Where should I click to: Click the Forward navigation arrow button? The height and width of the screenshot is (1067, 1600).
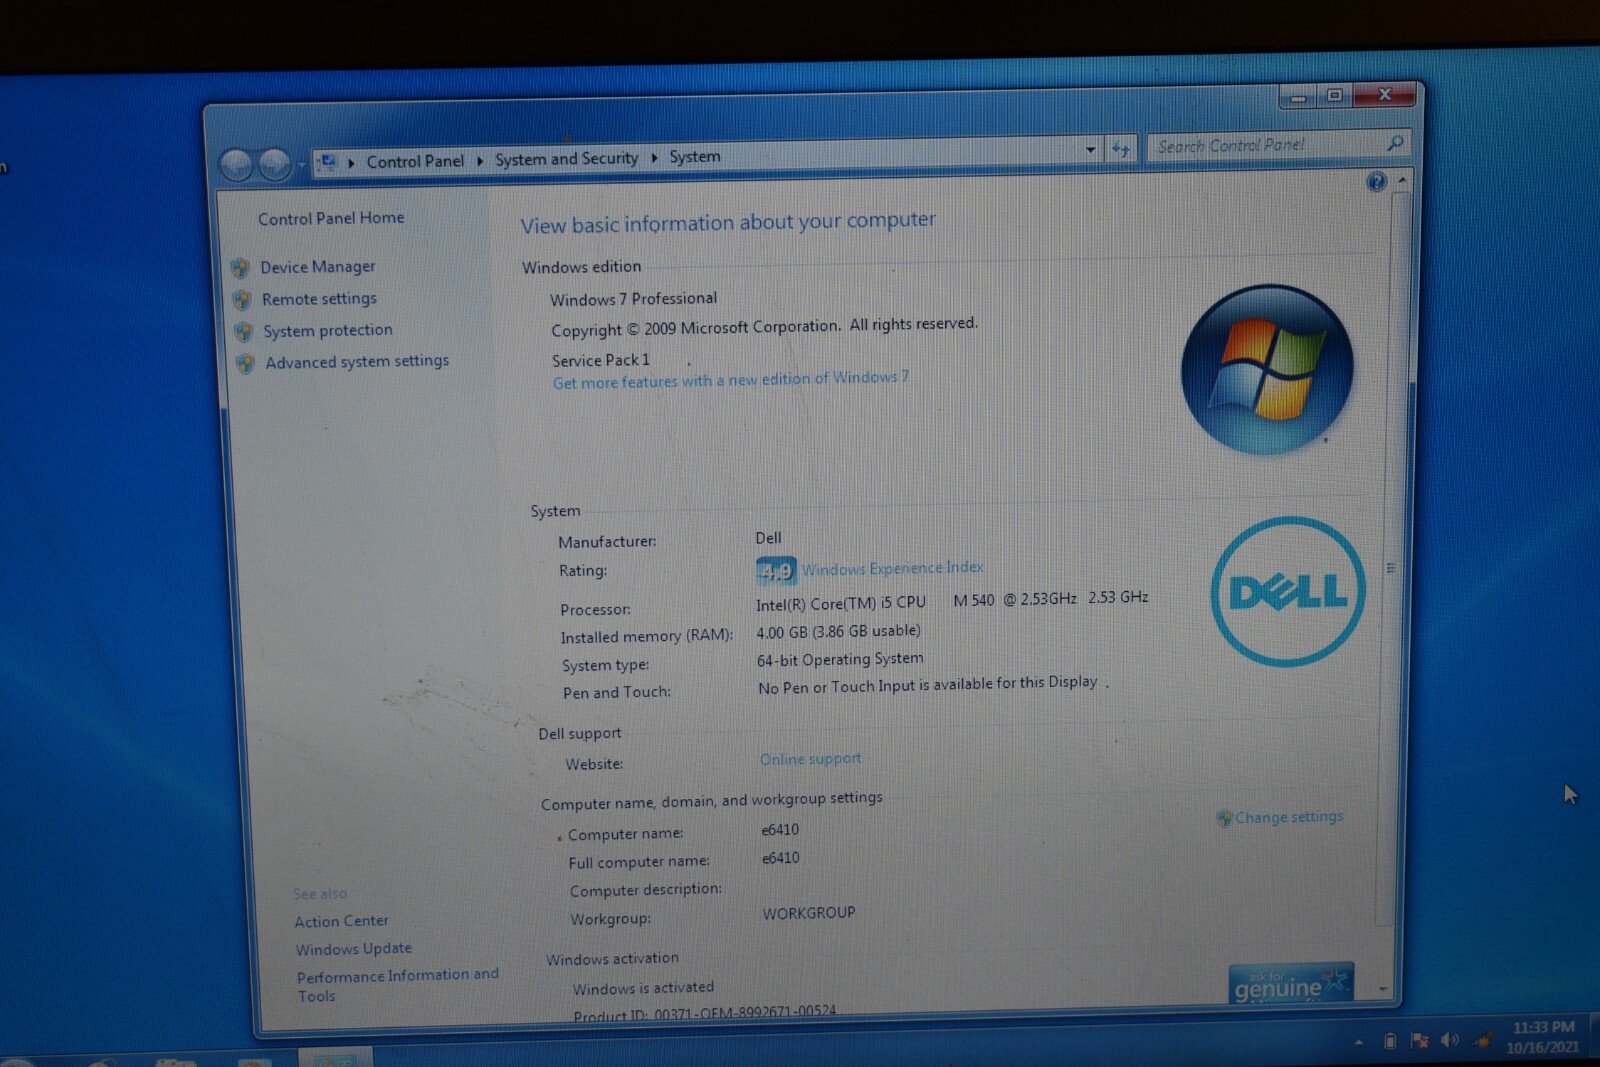[x=274, y=164]
